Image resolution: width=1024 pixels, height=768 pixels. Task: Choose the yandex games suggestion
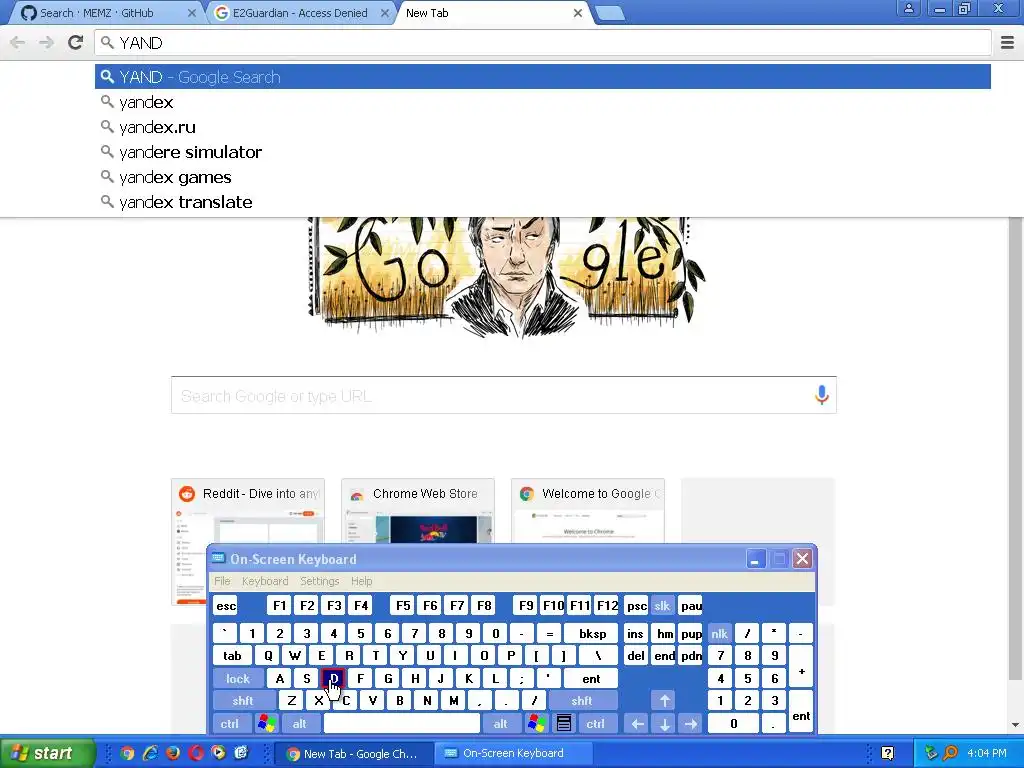click(x=543, y=177)
